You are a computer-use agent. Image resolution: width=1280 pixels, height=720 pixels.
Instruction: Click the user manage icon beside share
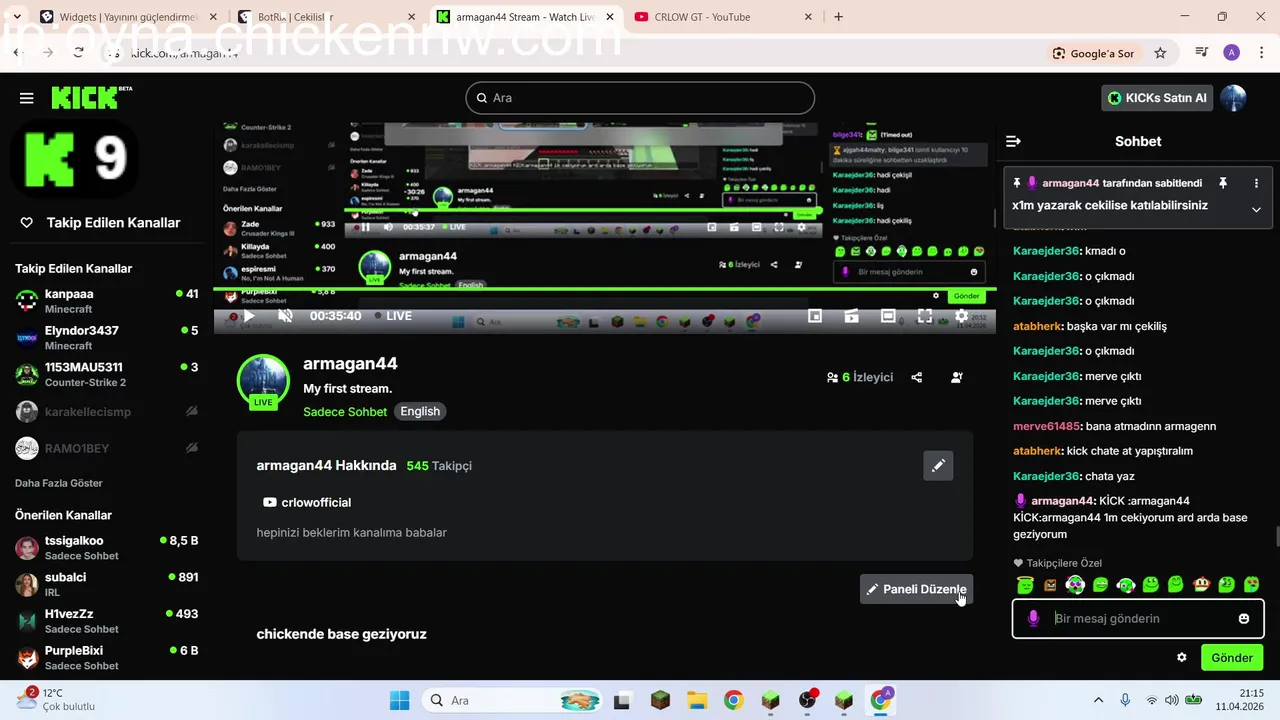957,377
